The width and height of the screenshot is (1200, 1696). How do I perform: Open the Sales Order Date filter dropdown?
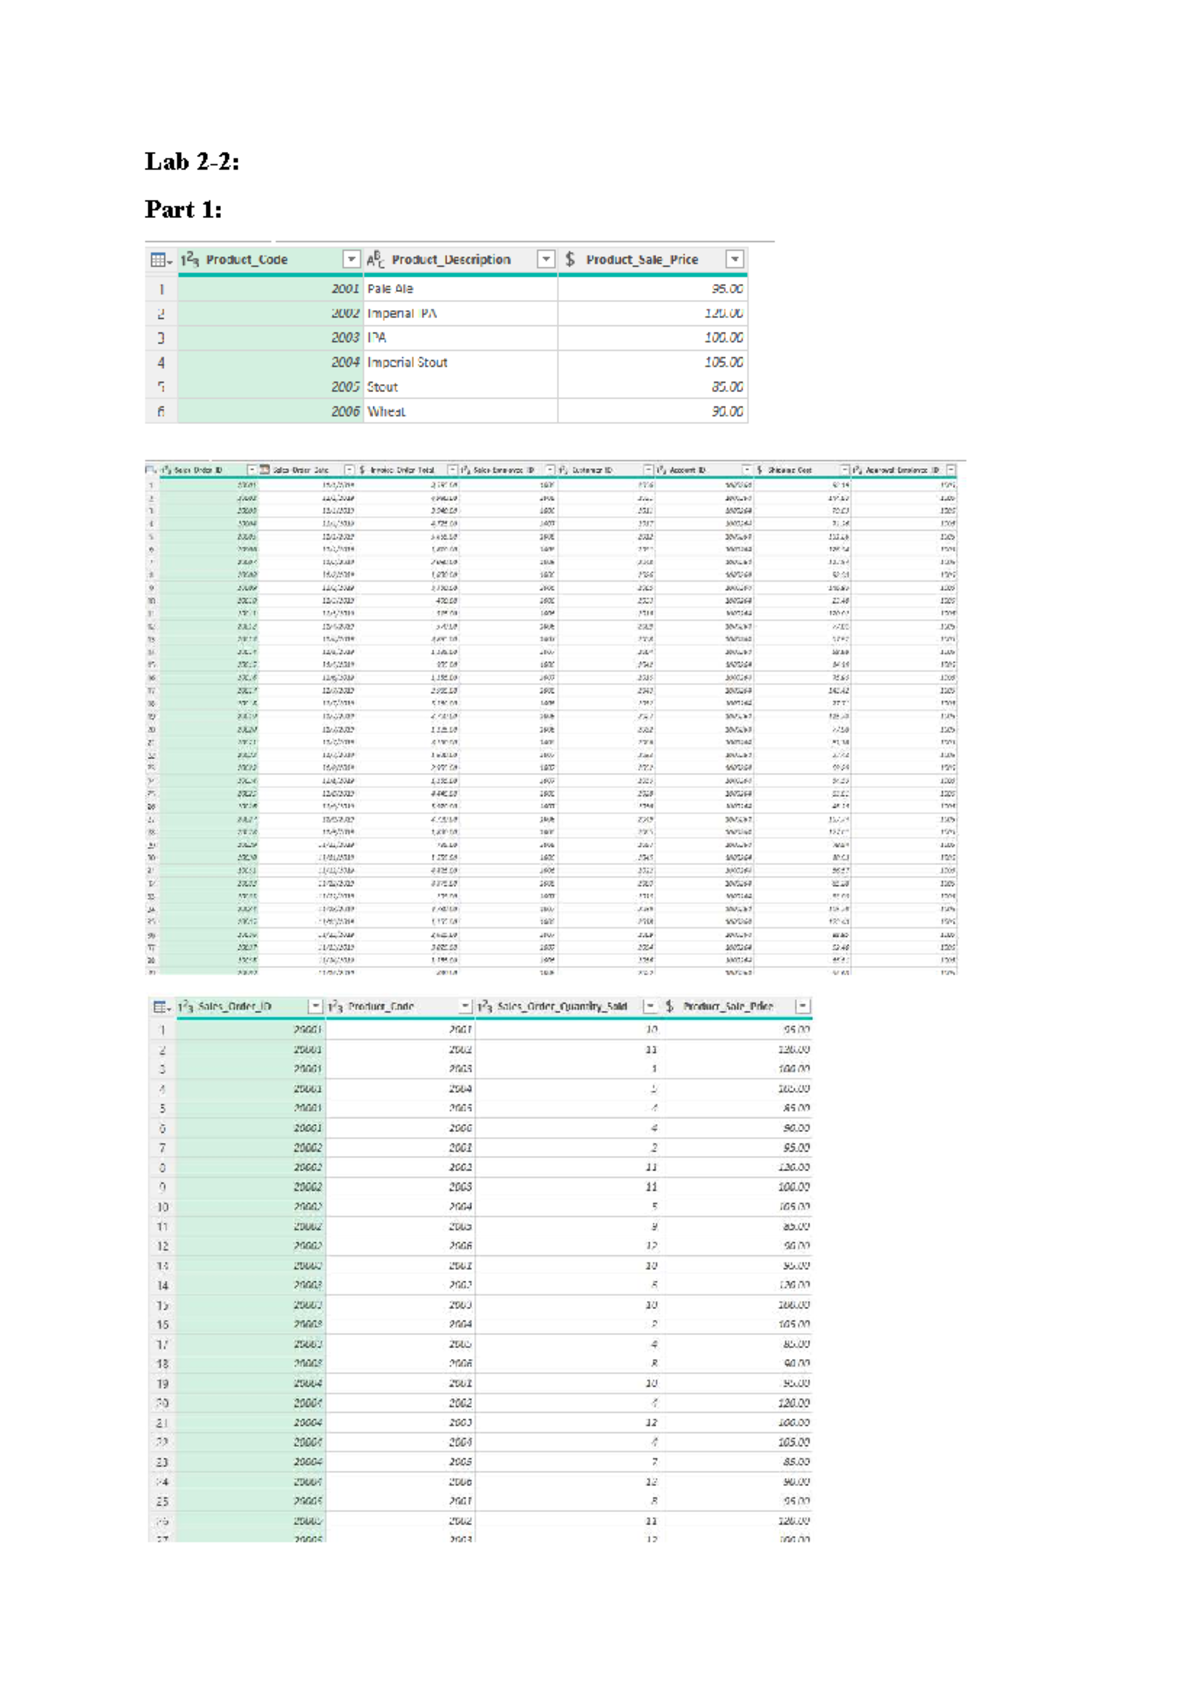349,469
